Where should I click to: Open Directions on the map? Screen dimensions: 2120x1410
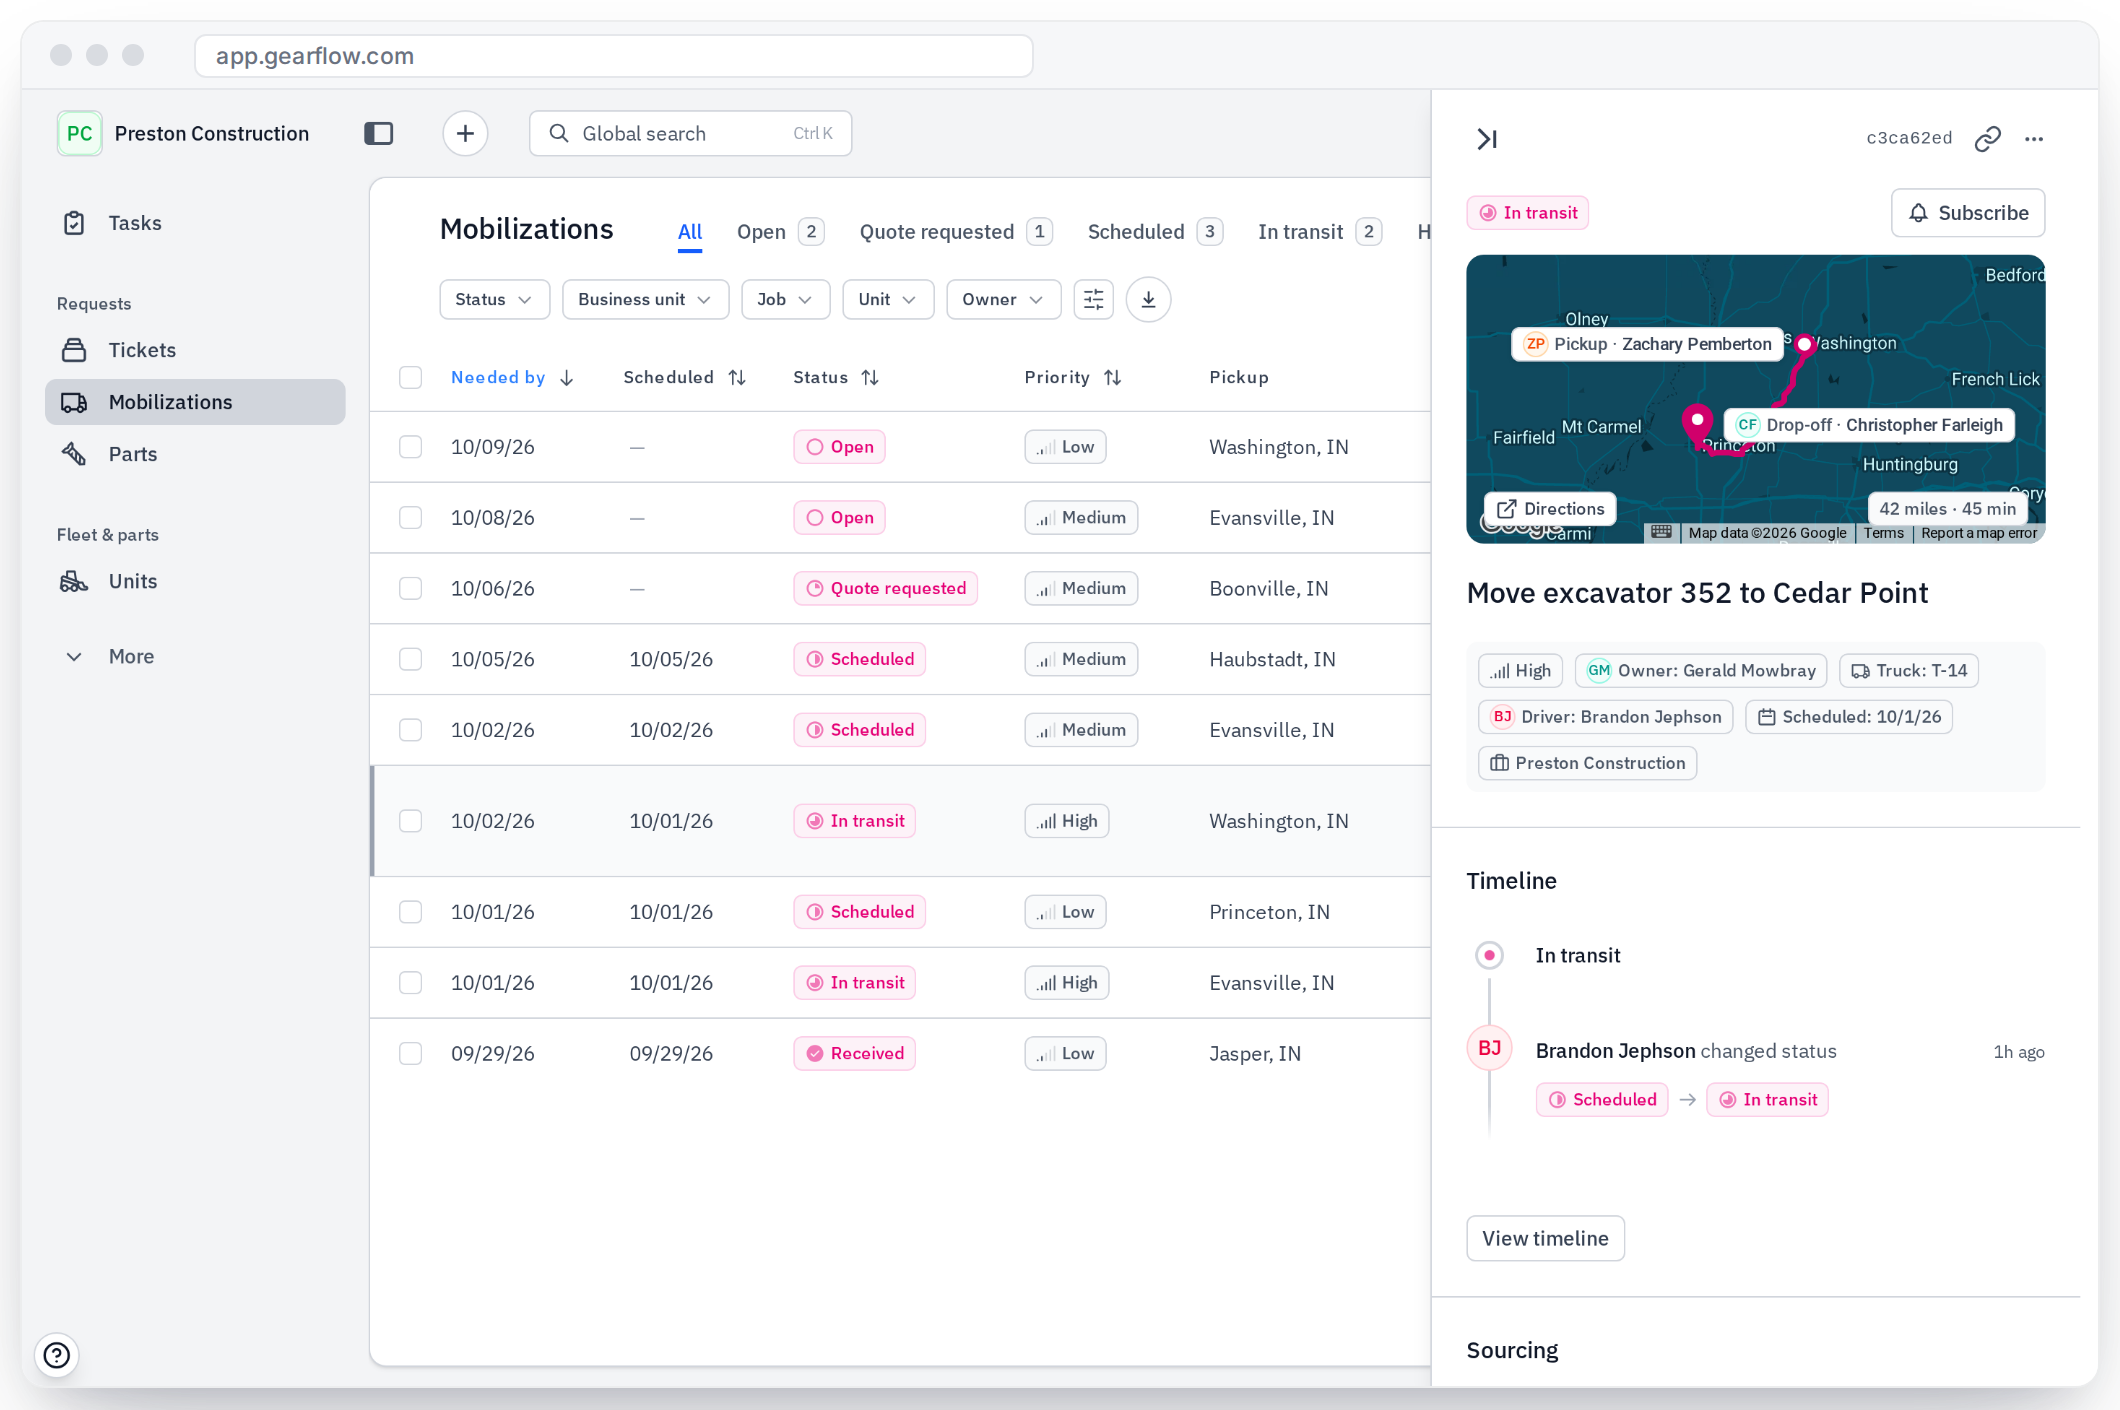(1550, 509)
